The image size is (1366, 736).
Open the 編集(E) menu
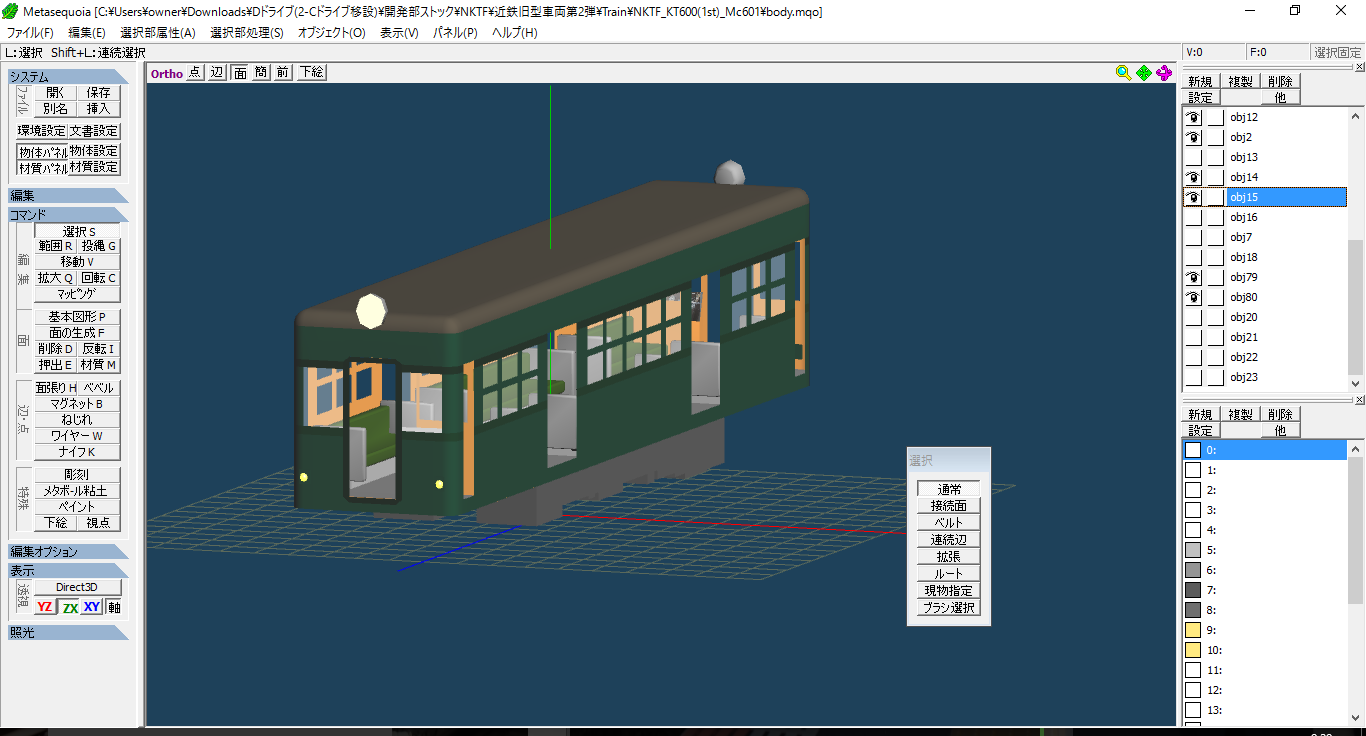coord(87,33)
